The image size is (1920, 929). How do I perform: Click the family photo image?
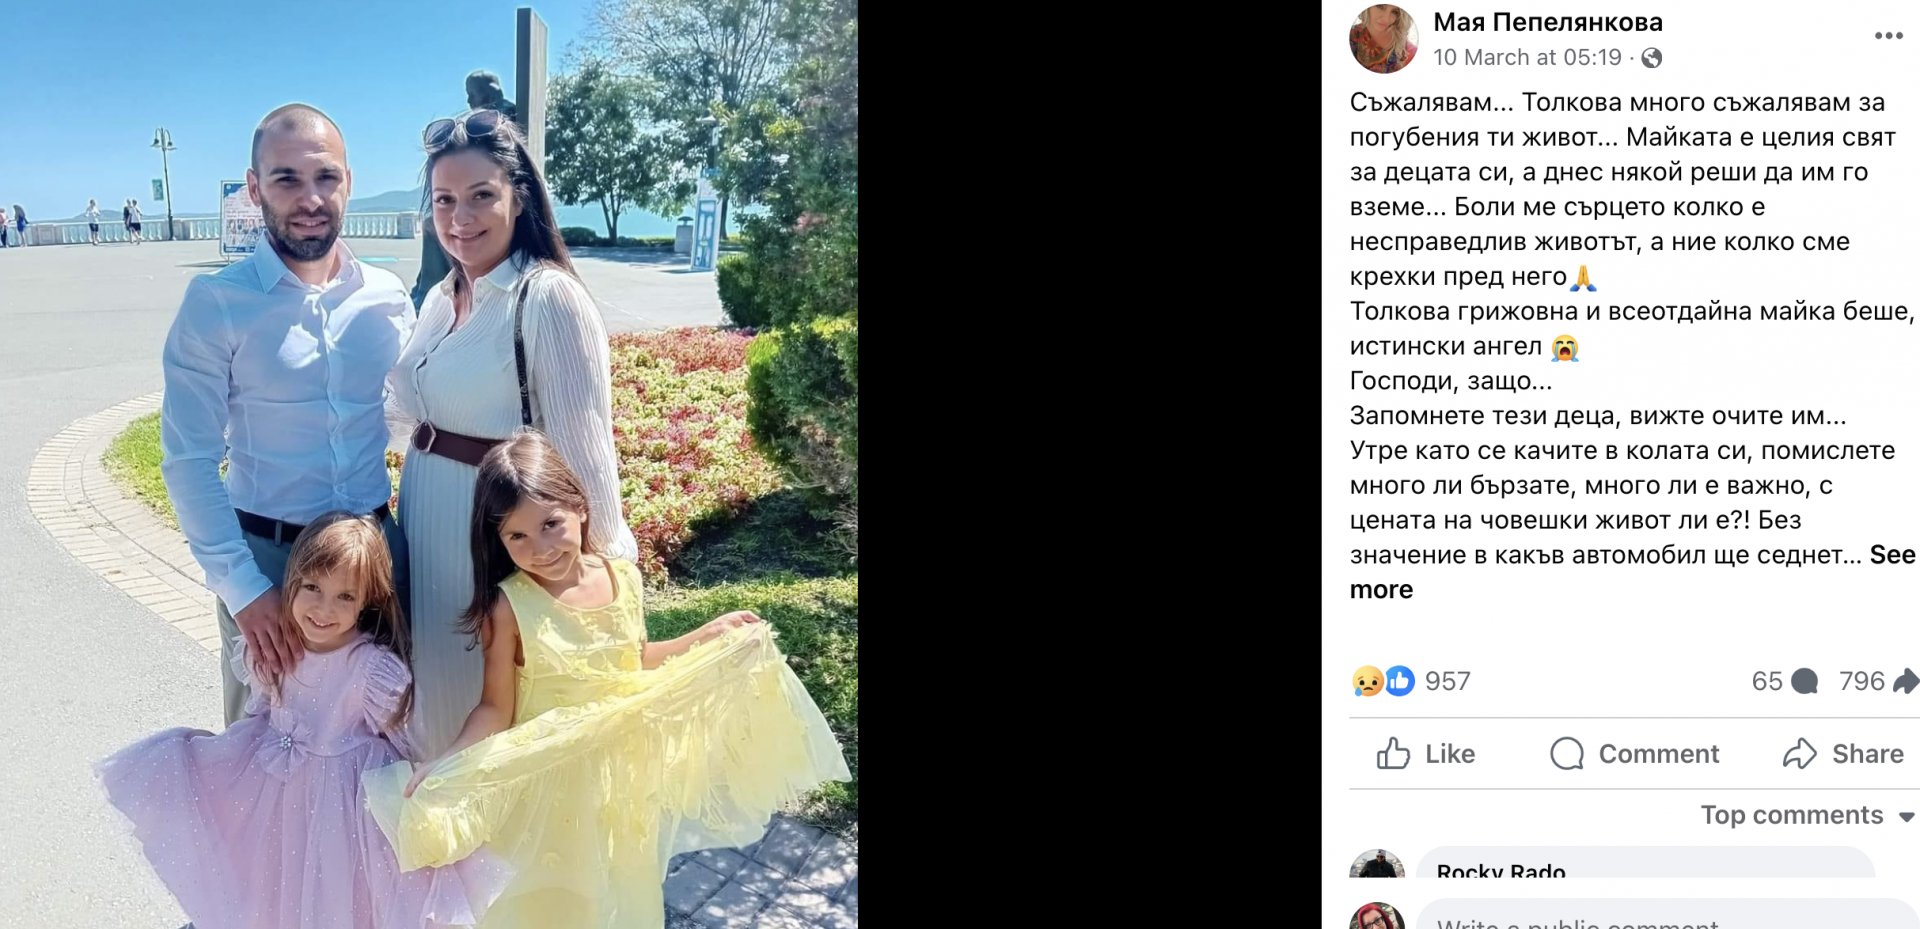(x=429, y=465)
